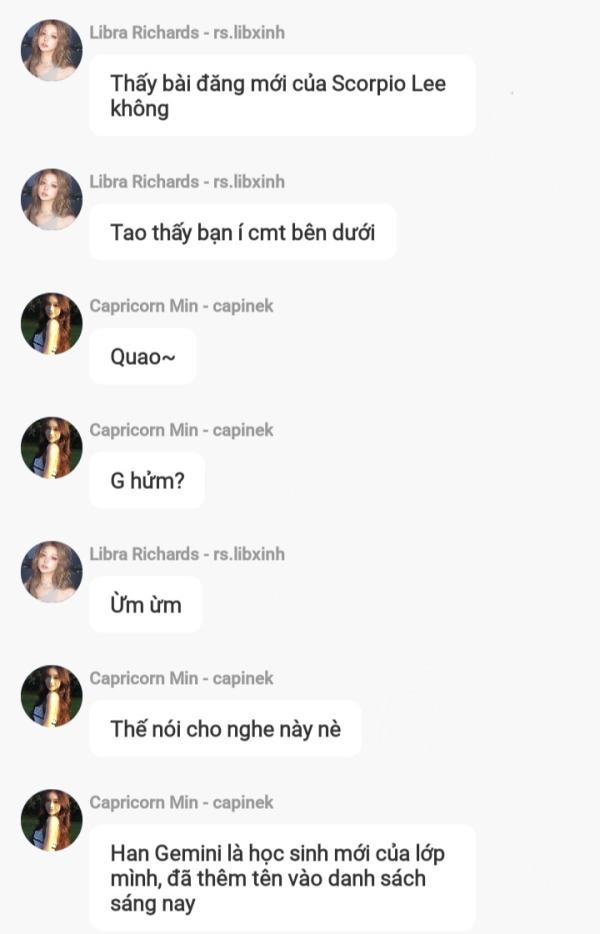
Task: Click Capricorn Min name above Han Gemini message
Action: point(181,802)
